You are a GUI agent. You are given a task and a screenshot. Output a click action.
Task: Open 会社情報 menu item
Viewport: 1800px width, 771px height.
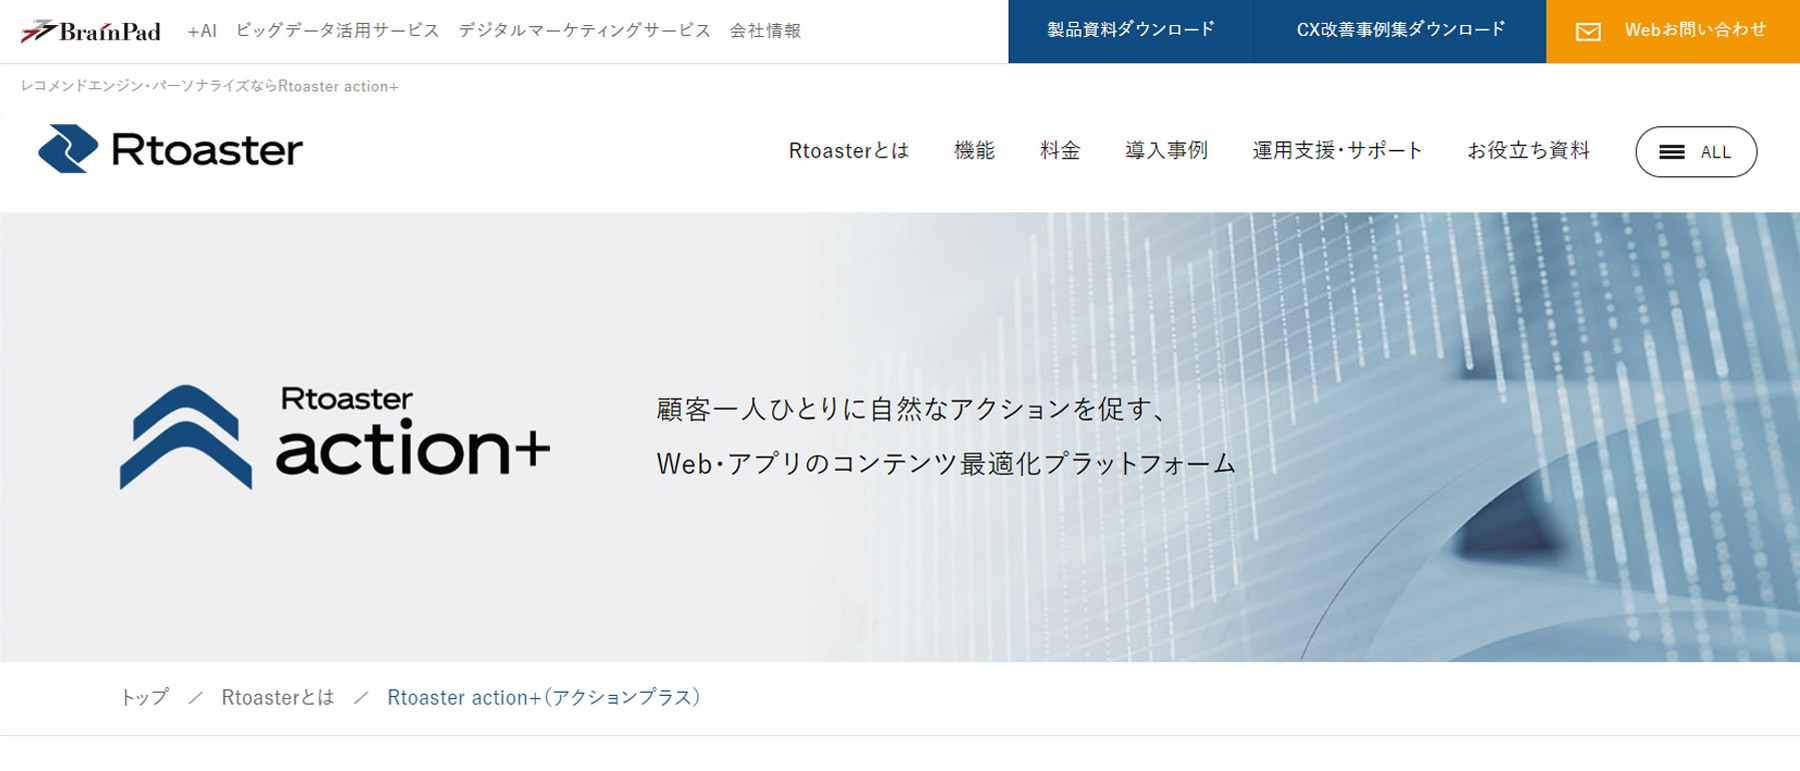[x=765, y=31]
